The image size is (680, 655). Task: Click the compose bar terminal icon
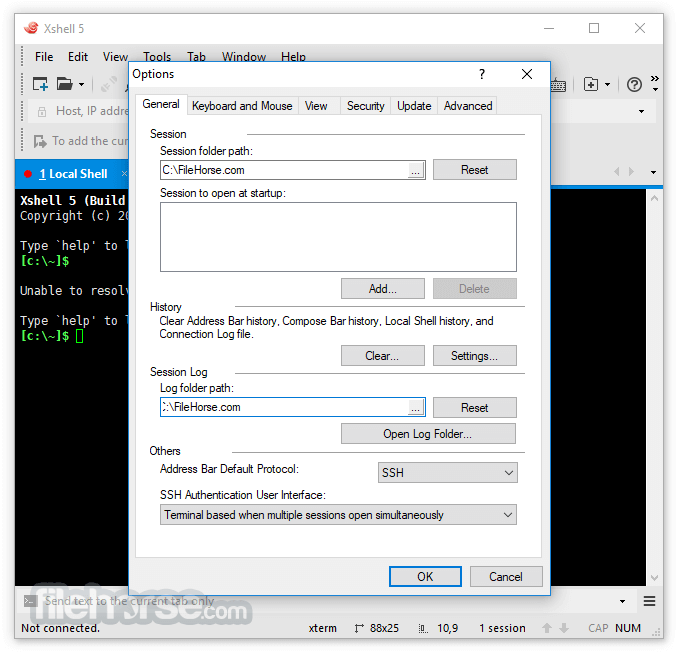pos(30,601)
